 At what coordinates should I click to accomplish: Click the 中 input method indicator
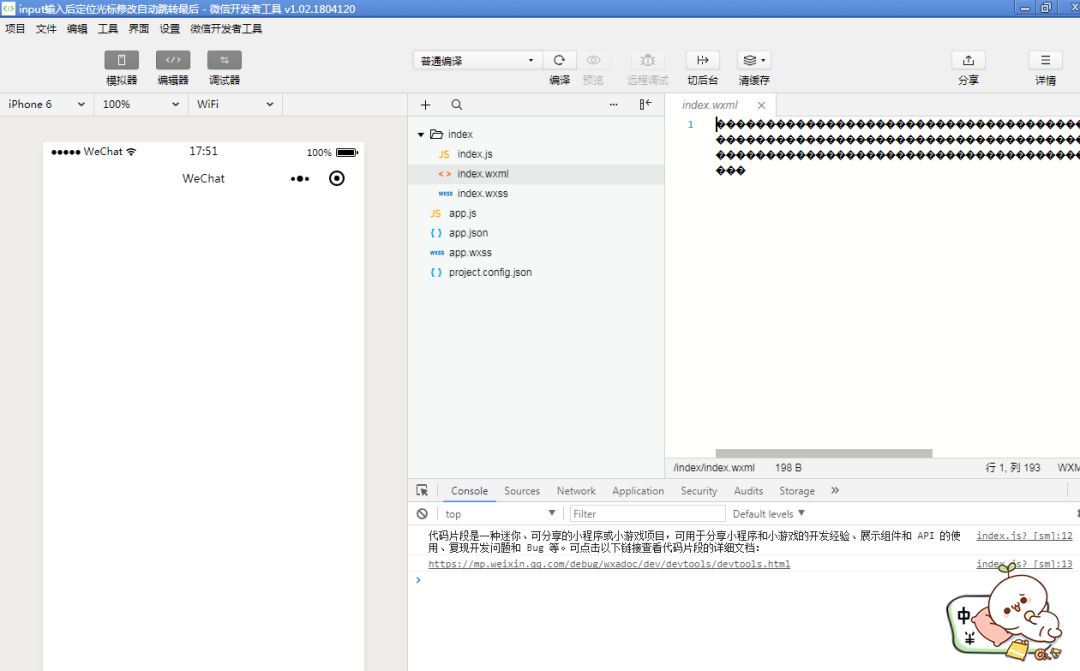(x=964, y=615)
